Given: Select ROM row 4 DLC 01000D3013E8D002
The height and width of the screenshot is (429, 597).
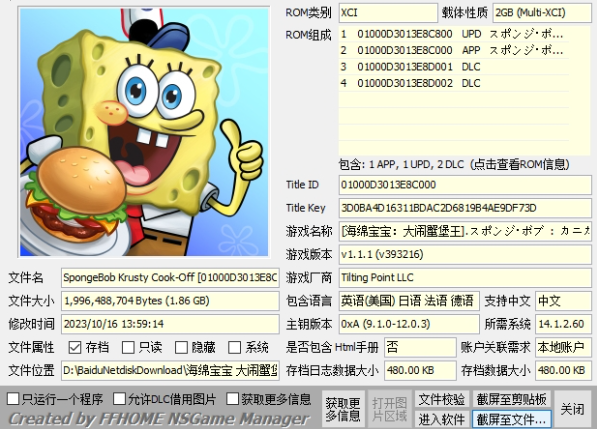Looking at the screenshot, I should pyautogui.click(x=454, y=83).
